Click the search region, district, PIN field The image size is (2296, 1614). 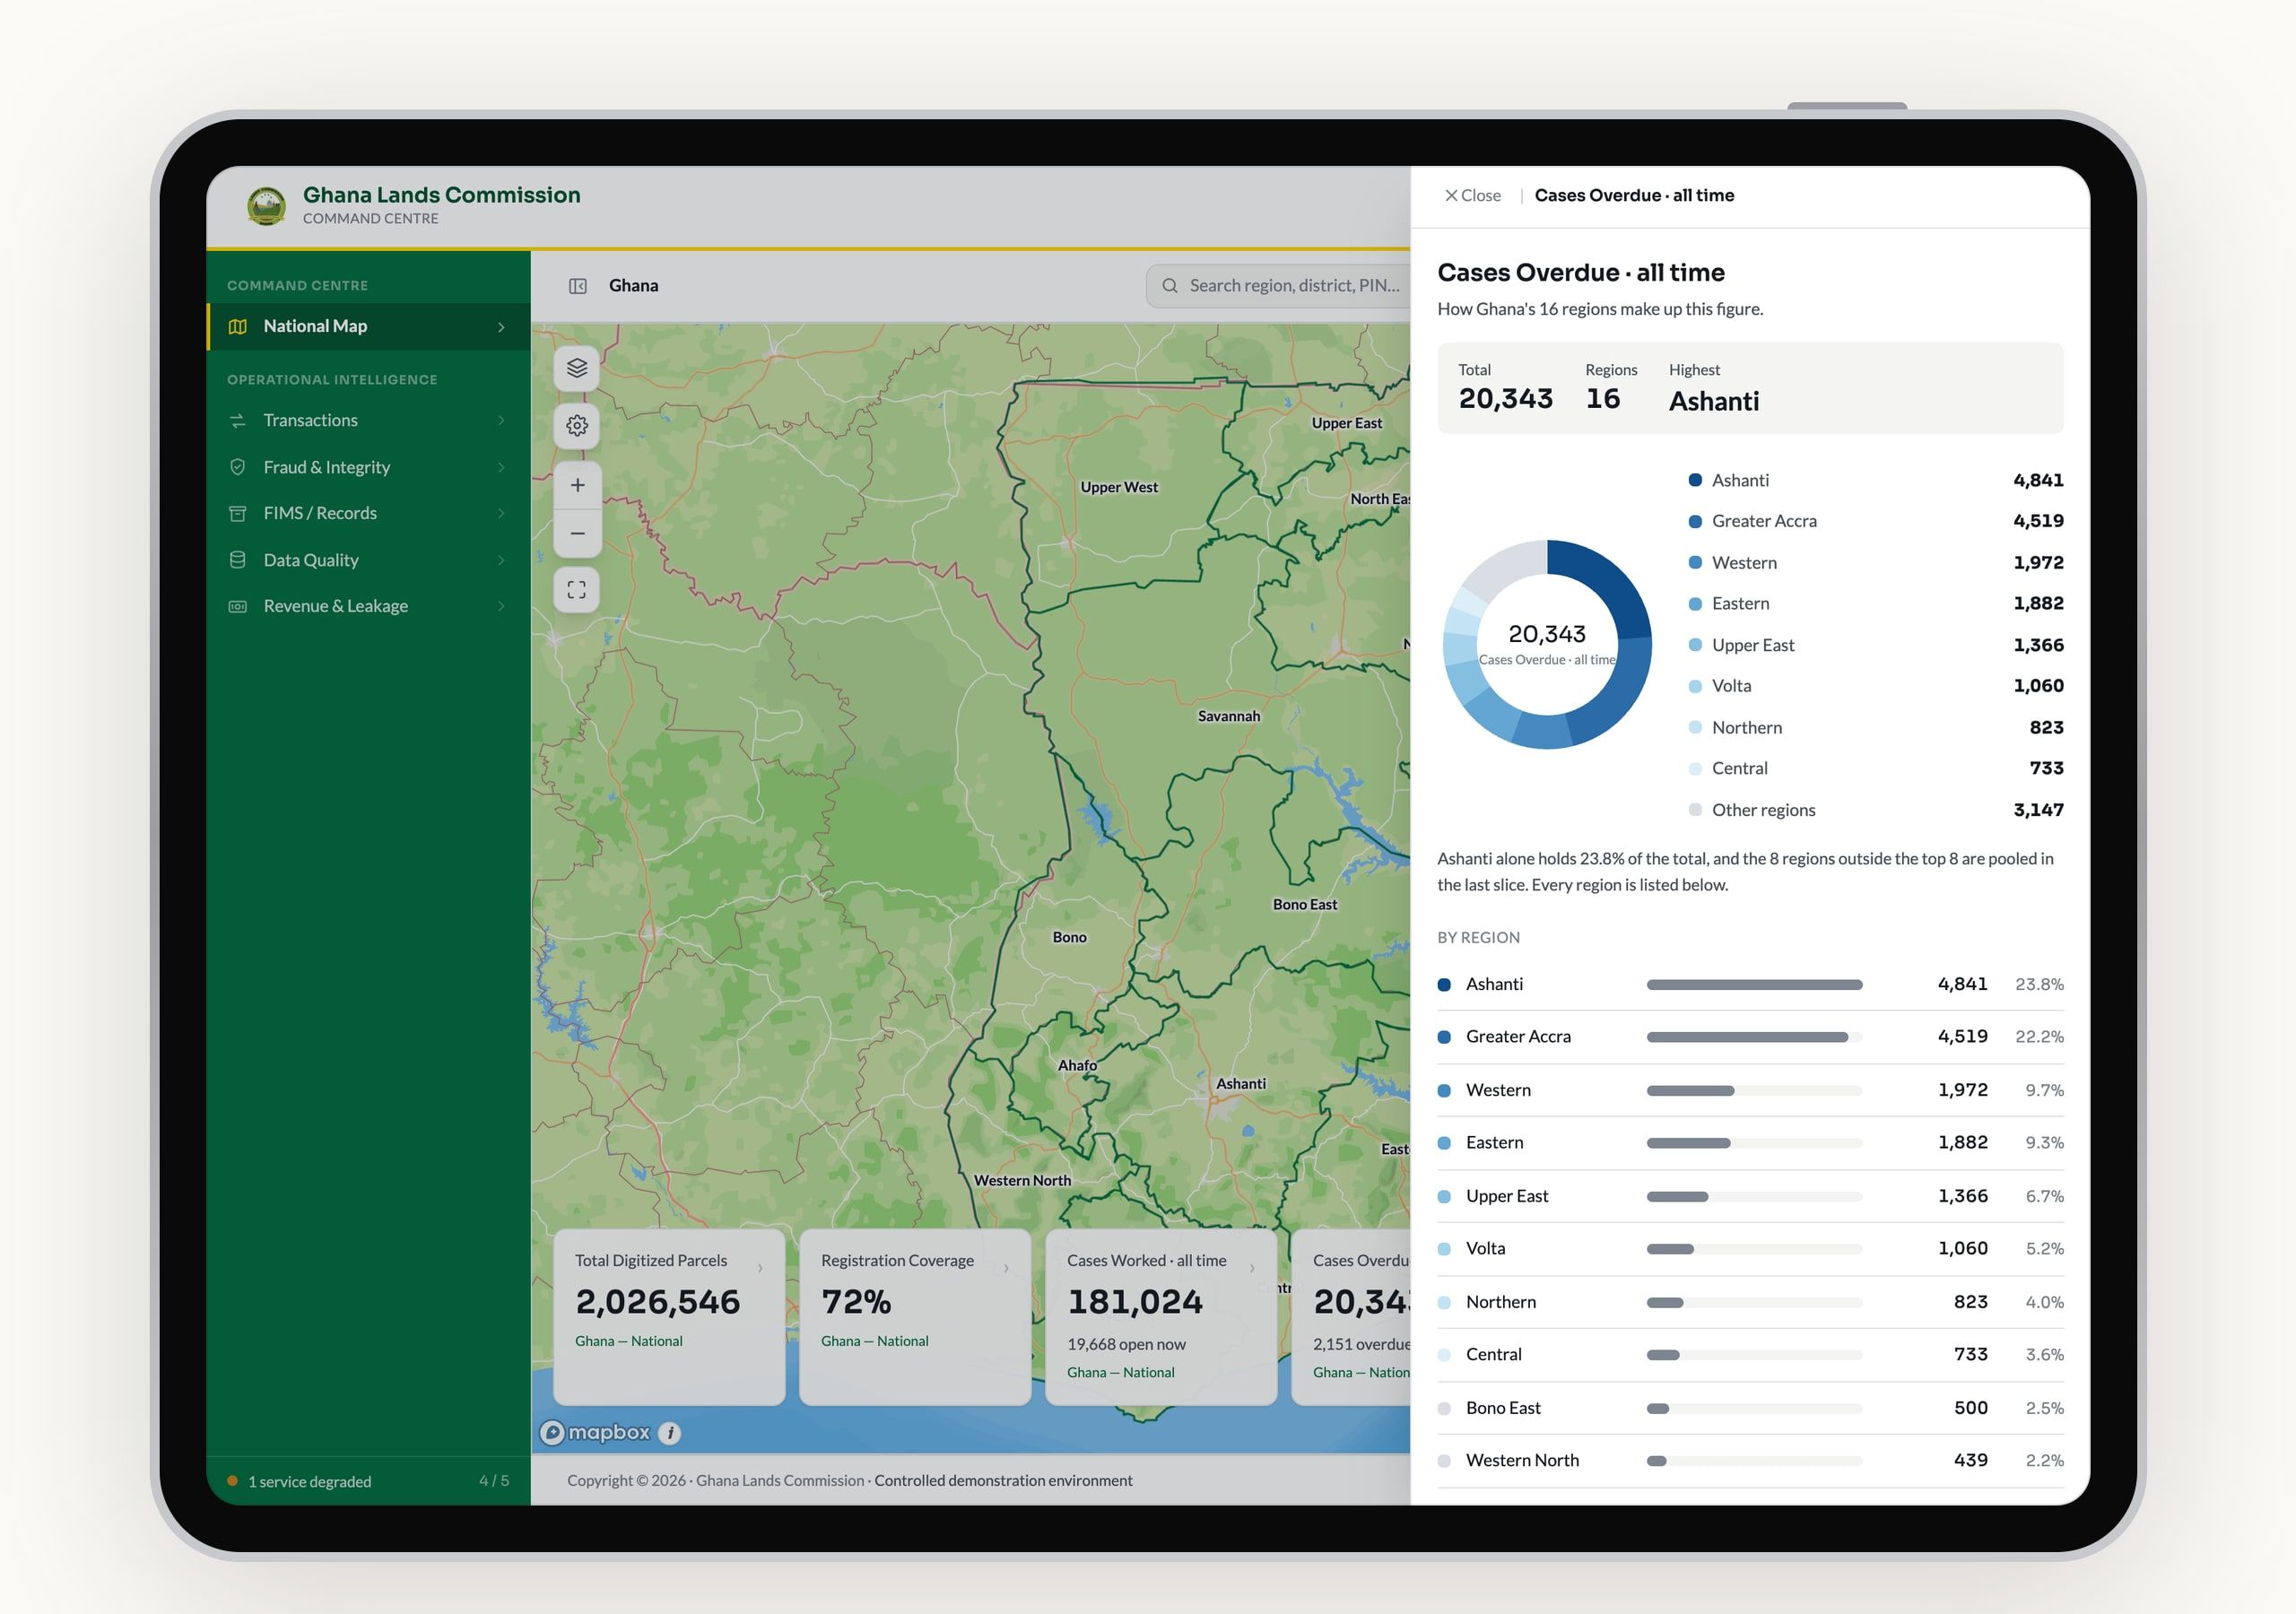coord(1279,286)
